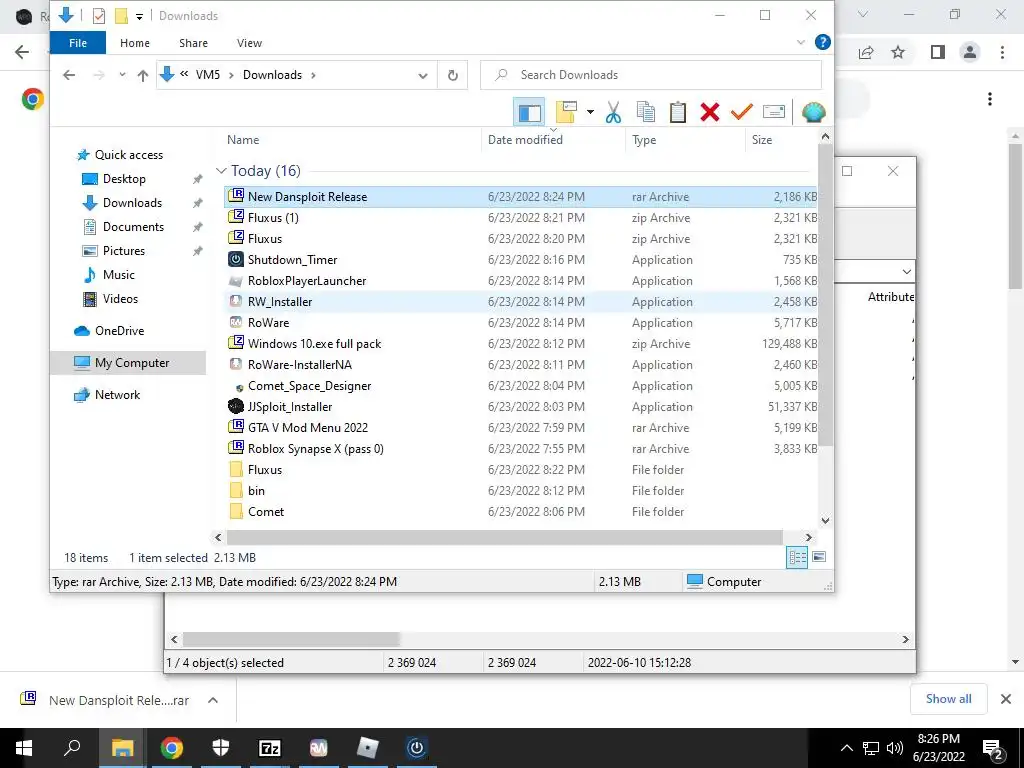Select Roblox Synapse X (pass 0) archive

[x=520, y=449]
